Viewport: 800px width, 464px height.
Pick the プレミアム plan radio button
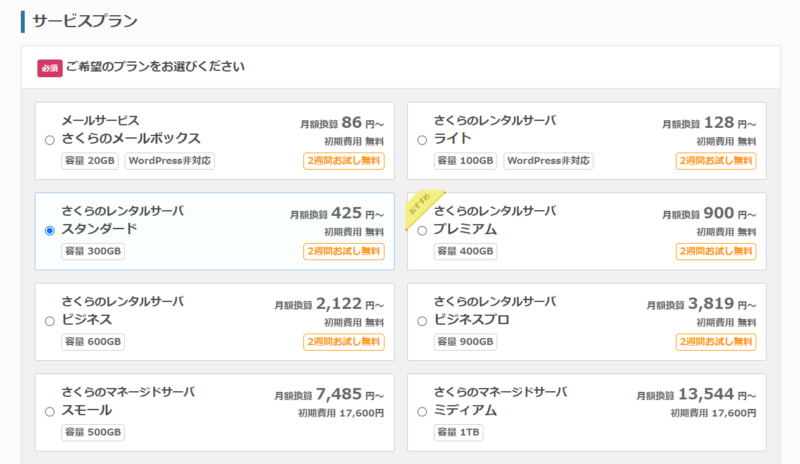421,230
